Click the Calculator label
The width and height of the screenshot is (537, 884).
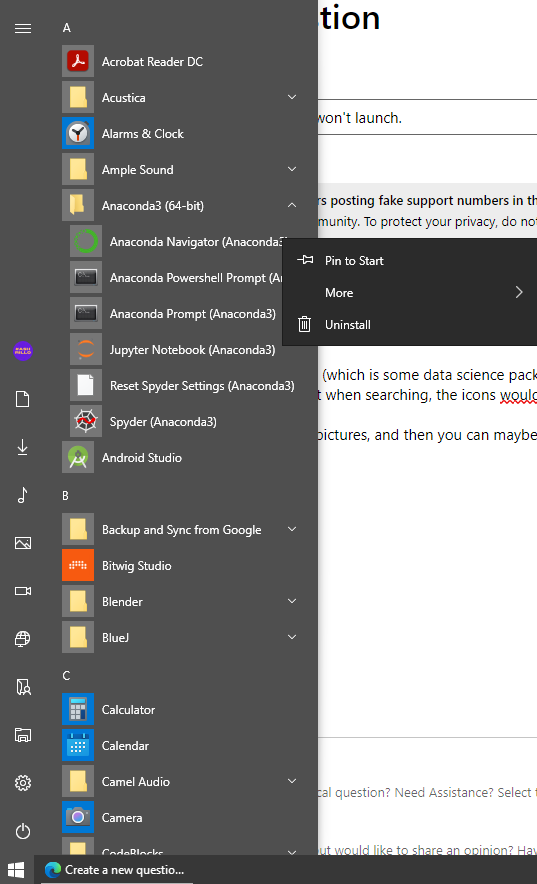click(x=128, y=710)
